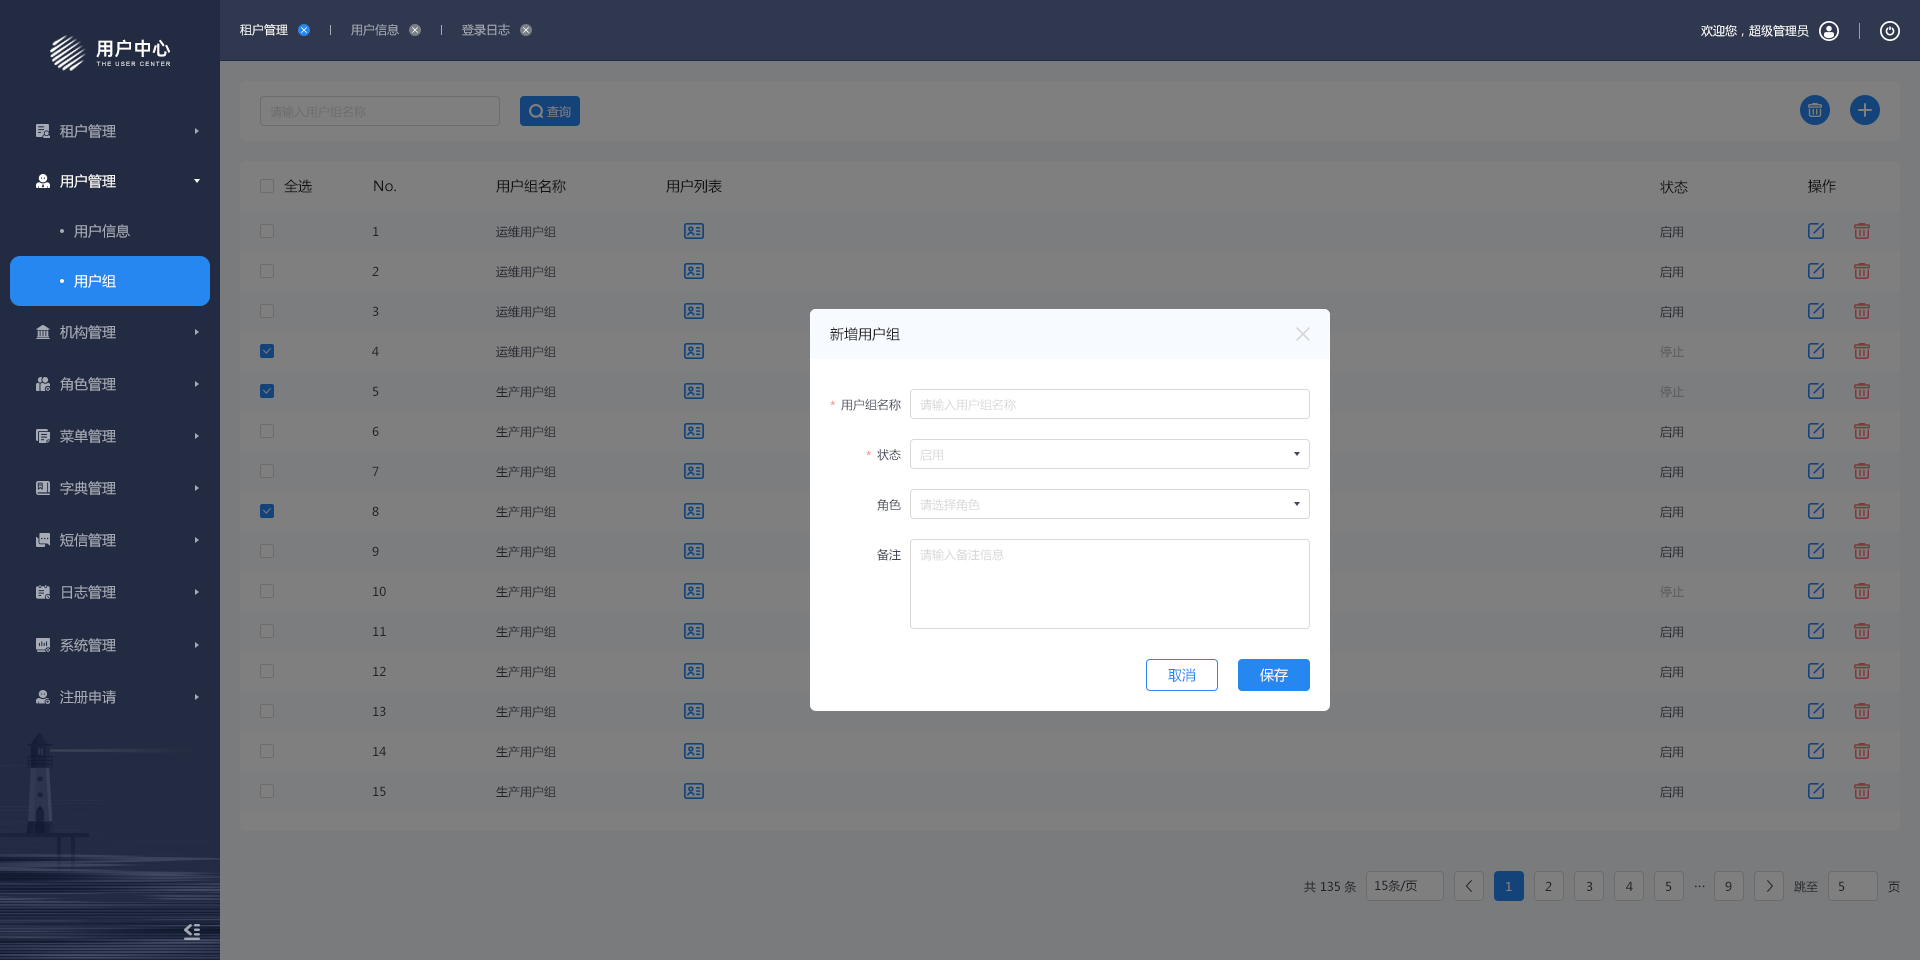This screenshot has height=960, width=1920.
Task: Click the 用户组名称 input field in dialog
Action: coord(1109,404)
